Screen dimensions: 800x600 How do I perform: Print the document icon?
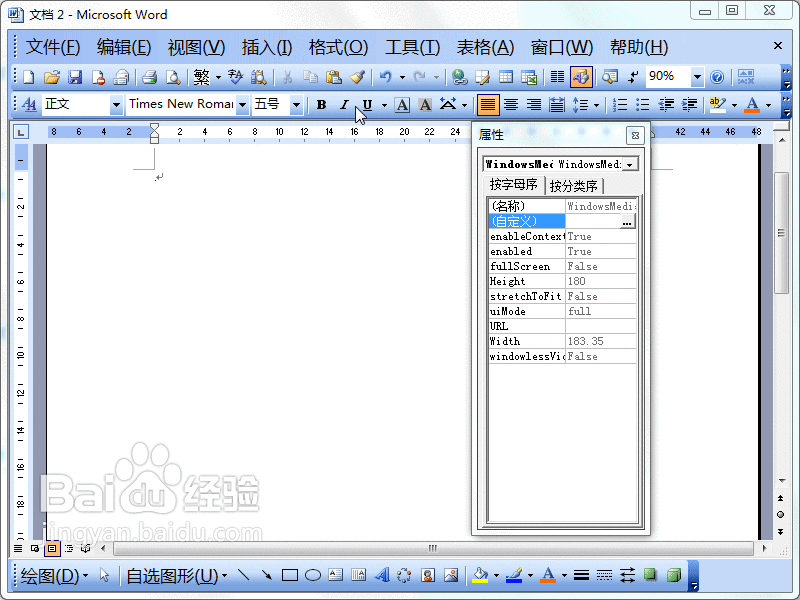pos(149,77)
